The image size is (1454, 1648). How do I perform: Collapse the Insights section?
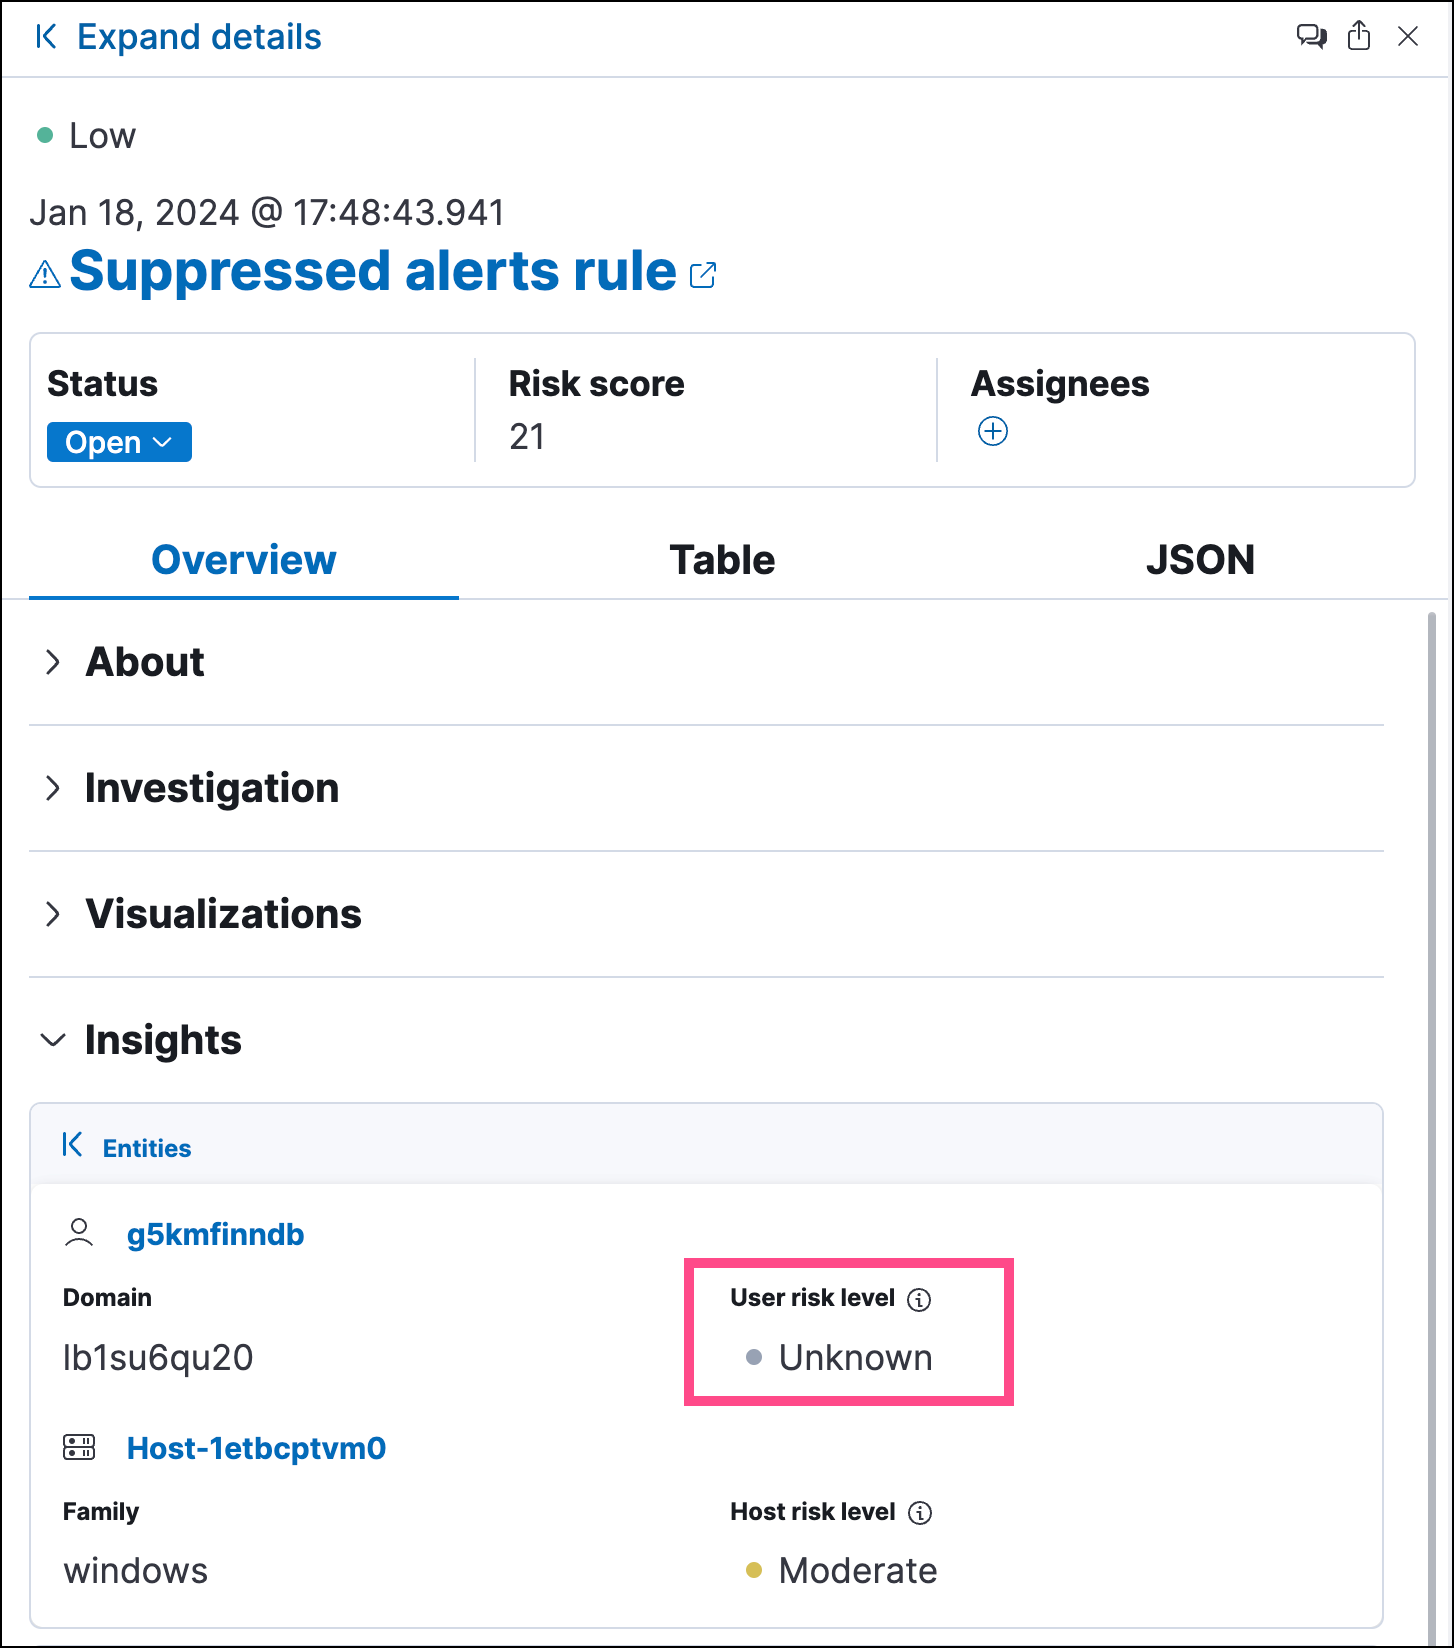pos(54,1040)
